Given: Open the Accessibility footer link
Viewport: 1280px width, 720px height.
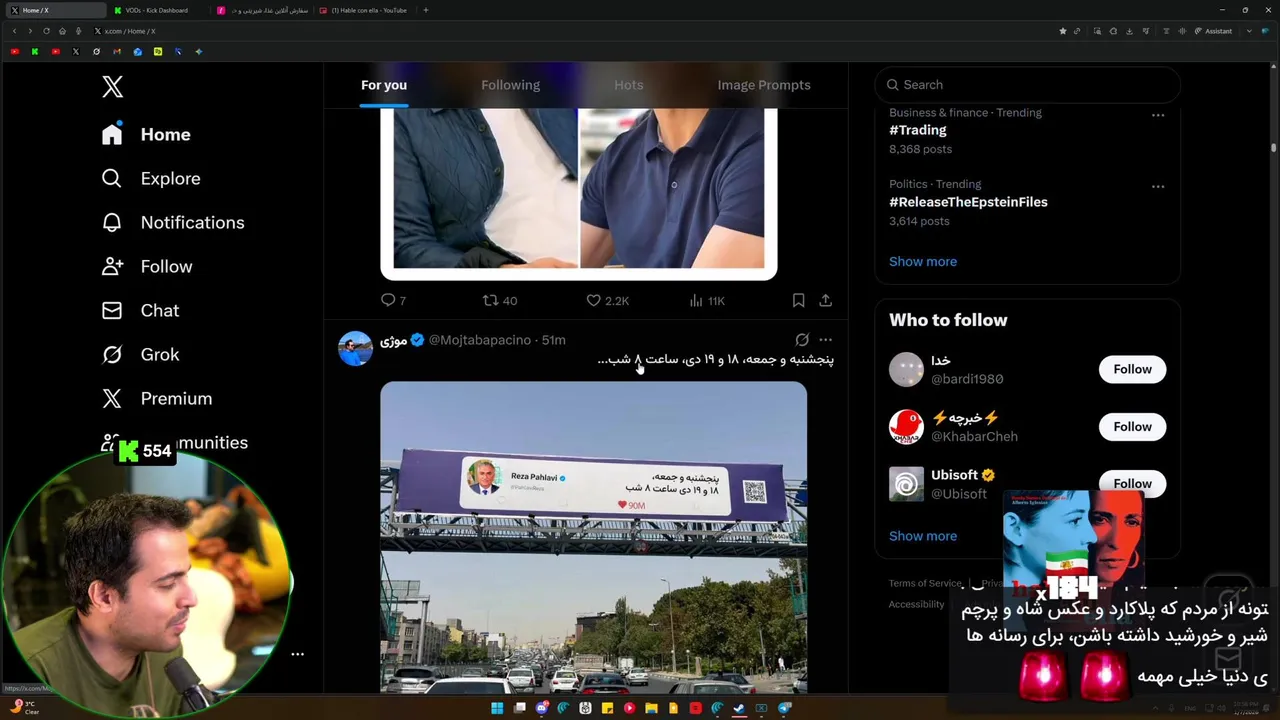Looking at the screenshot, I should pos(916,604).
